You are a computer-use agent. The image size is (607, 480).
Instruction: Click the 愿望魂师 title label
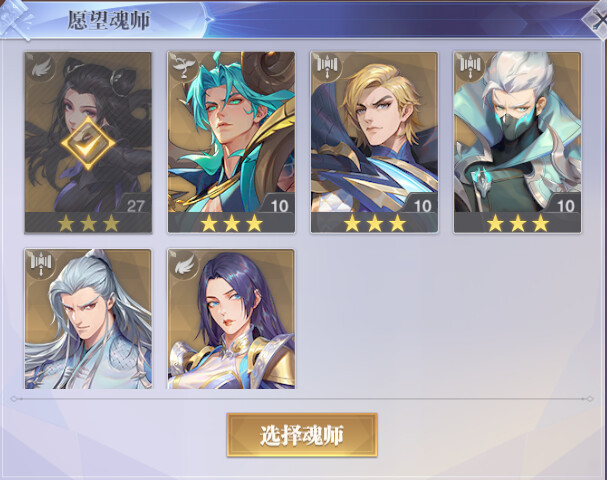[x=109, y=20]
